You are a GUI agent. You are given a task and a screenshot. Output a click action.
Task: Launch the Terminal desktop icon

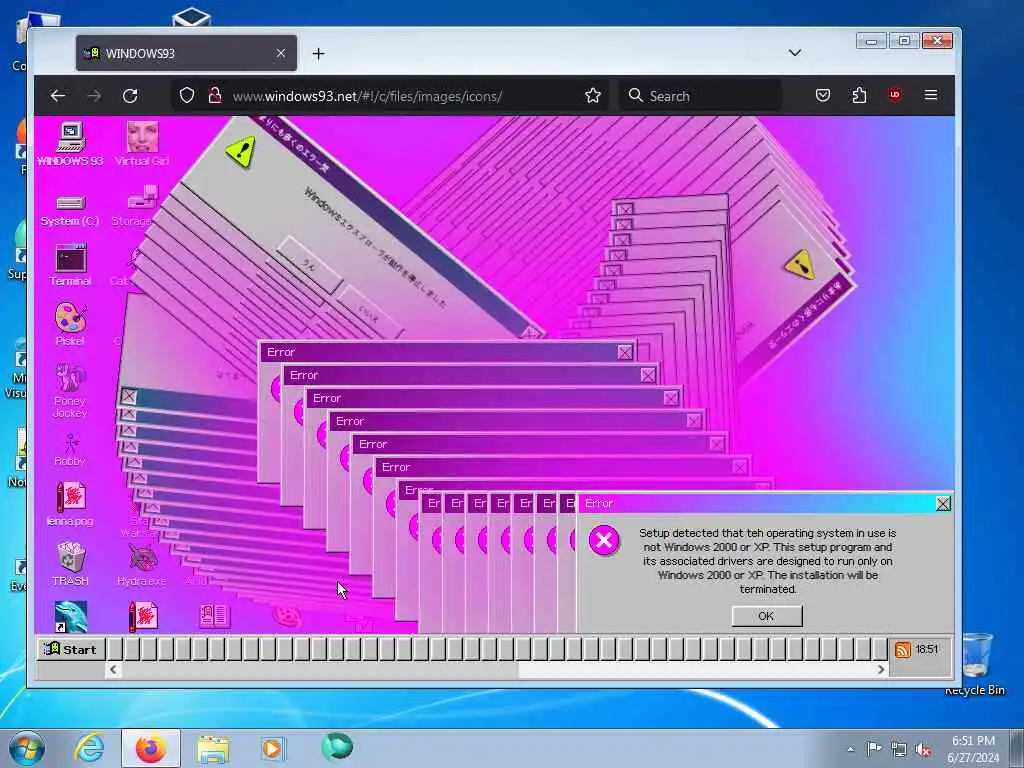70,264
